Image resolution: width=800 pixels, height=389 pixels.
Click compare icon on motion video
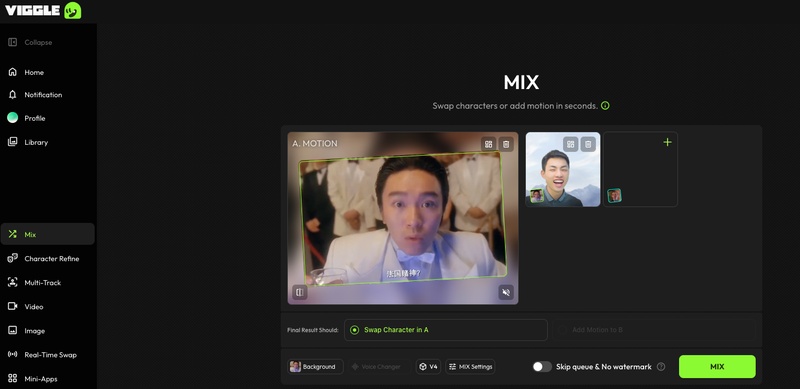pos(300,292)
